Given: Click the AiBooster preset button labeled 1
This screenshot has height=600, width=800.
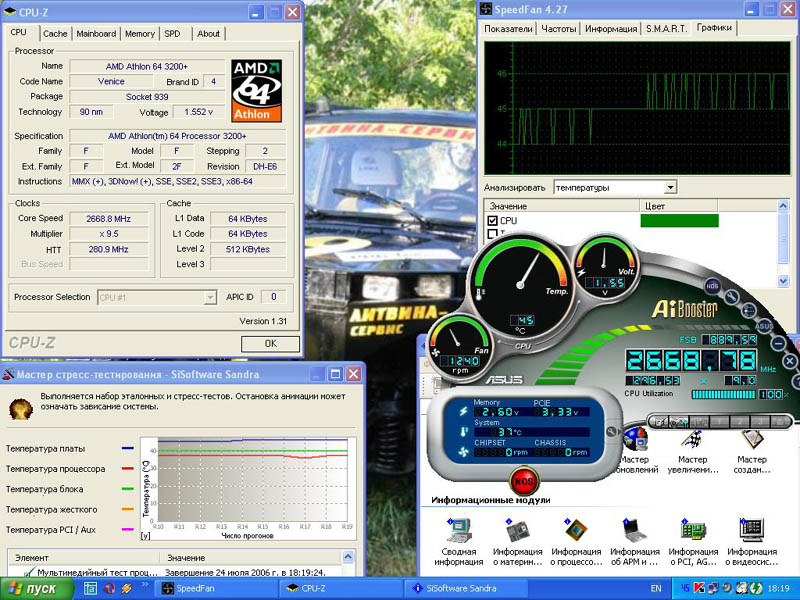Looking at the screenshot, I should click(719, 422).
